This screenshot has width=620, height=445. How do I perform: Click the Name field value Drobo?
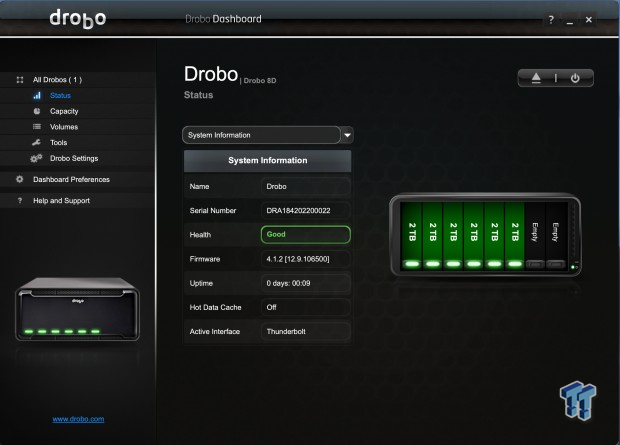[x=305, y=186]
